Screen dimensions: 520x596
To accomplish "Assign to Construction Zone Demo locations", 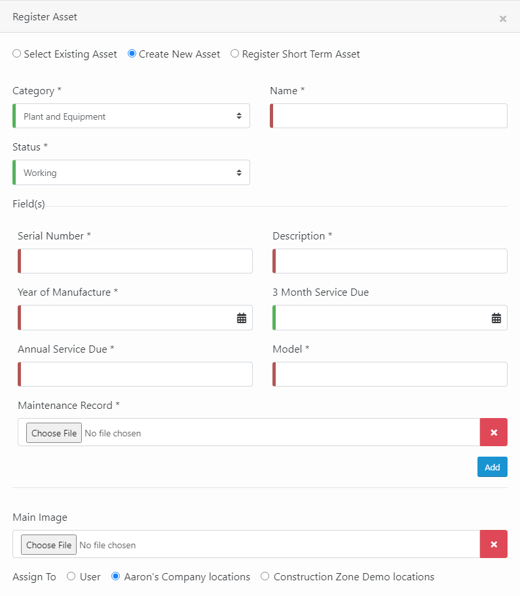I will tap(265, 576).
